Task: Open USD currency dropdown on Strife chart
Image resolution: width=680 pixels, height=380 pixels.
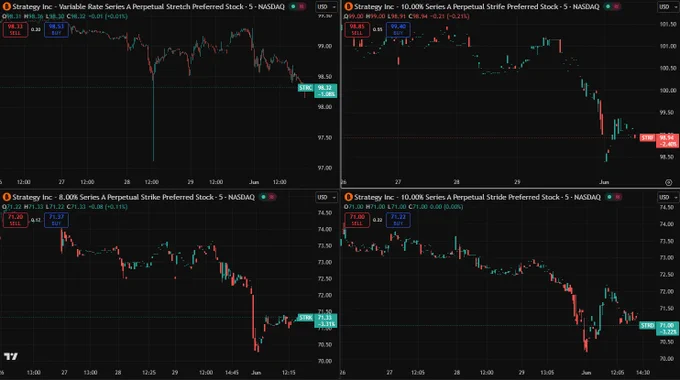Action: (668, 7)
